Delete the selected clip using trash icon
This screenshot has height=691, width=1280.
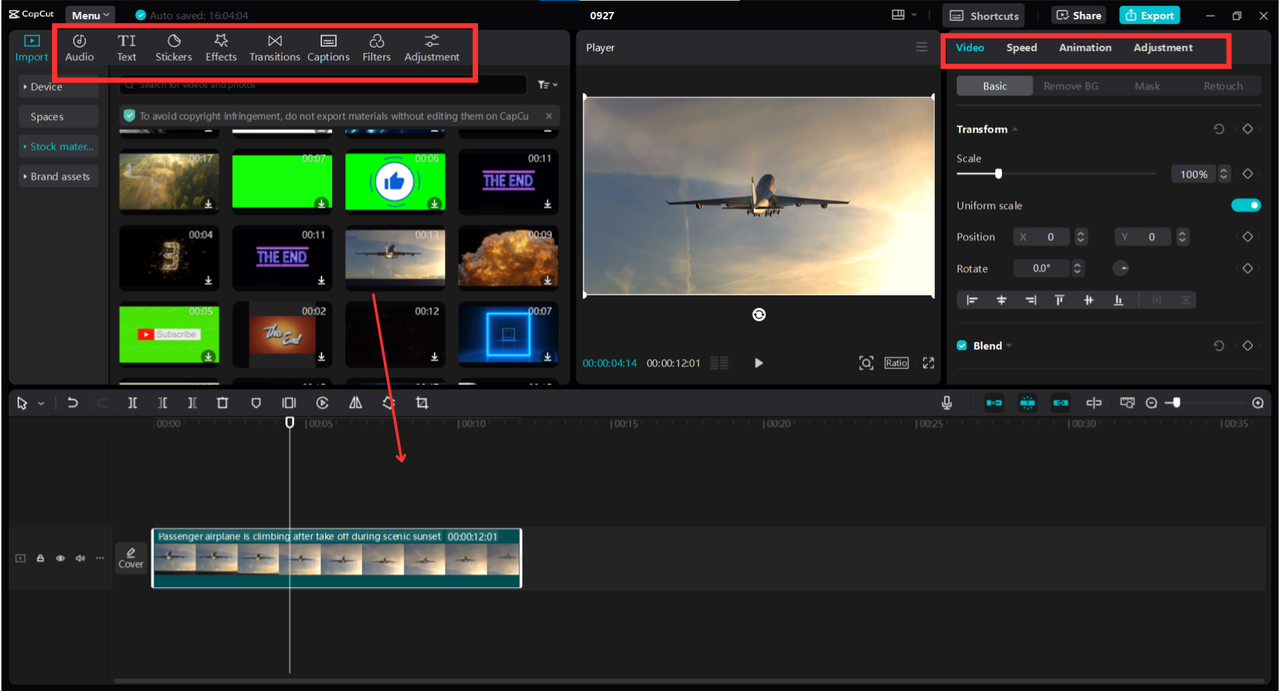[223, 403]
